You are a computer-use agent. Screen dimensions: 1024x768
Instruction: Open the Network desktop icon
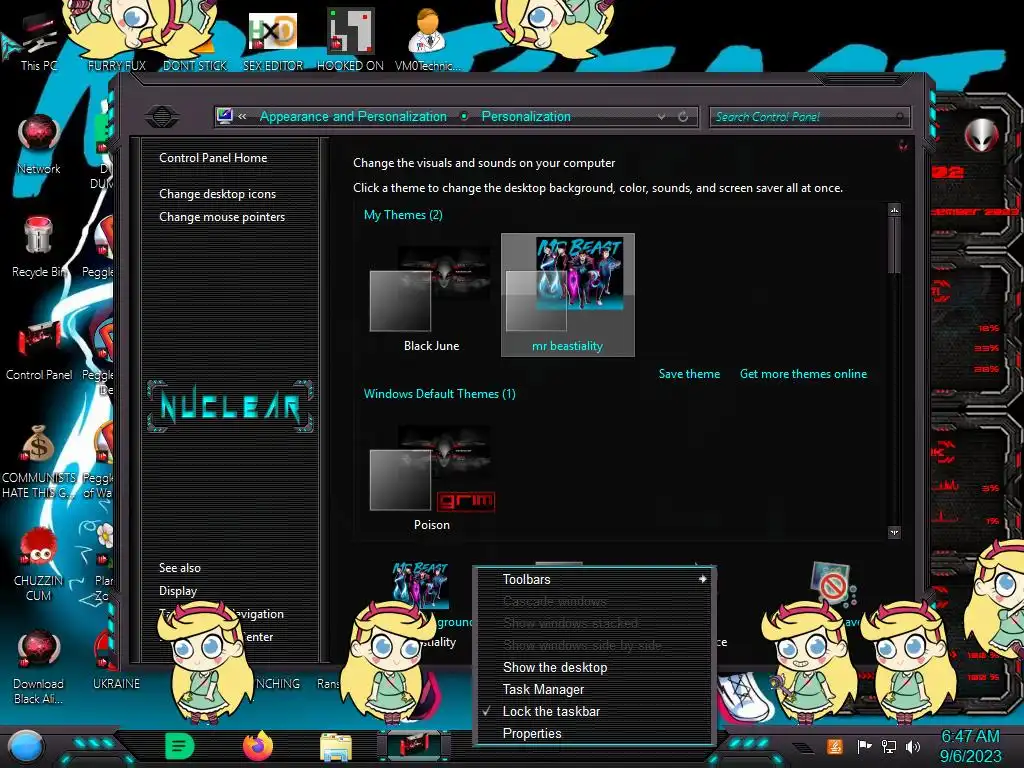(x=39, y=144)
